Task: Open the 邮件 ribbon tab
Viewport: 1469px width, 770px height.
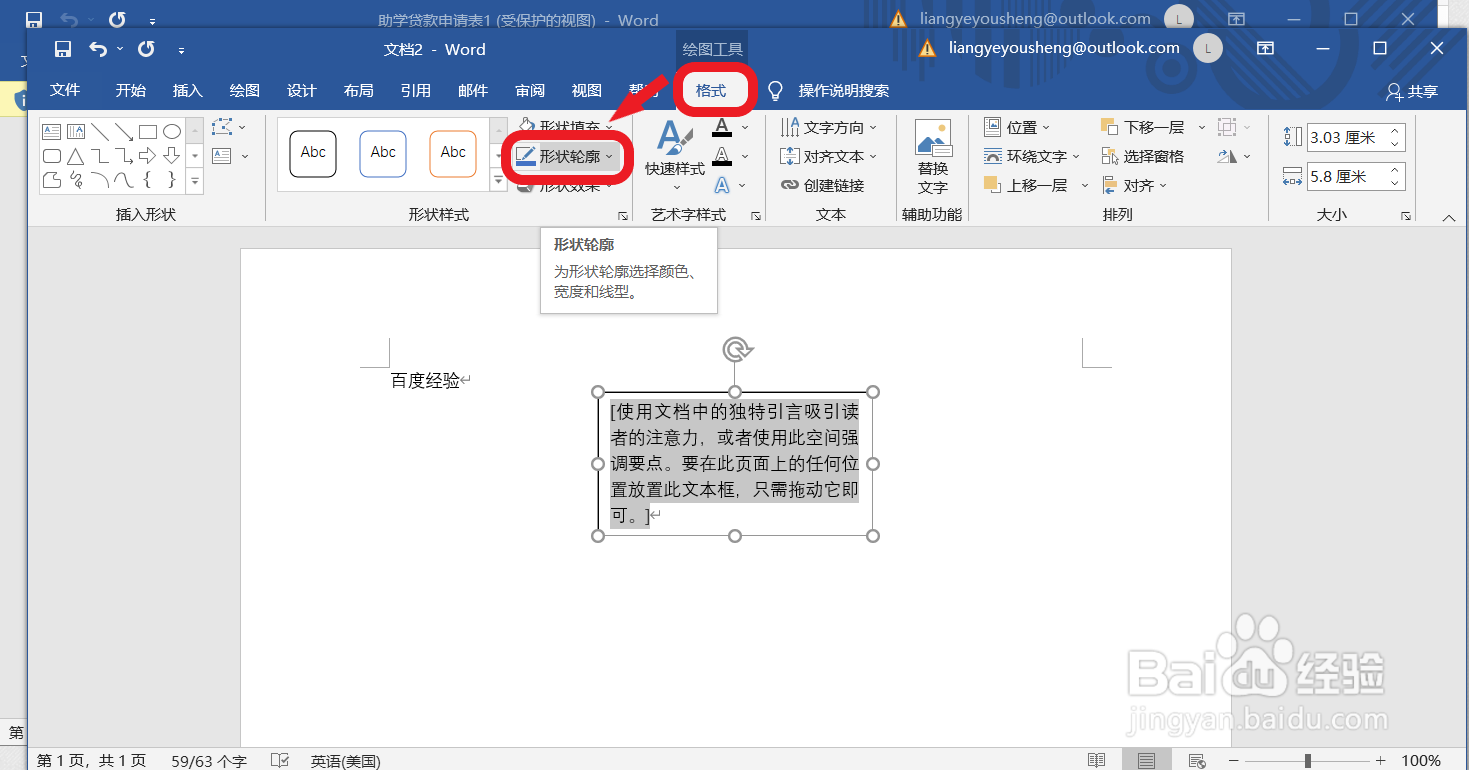Action: click(x=472, y=90)
